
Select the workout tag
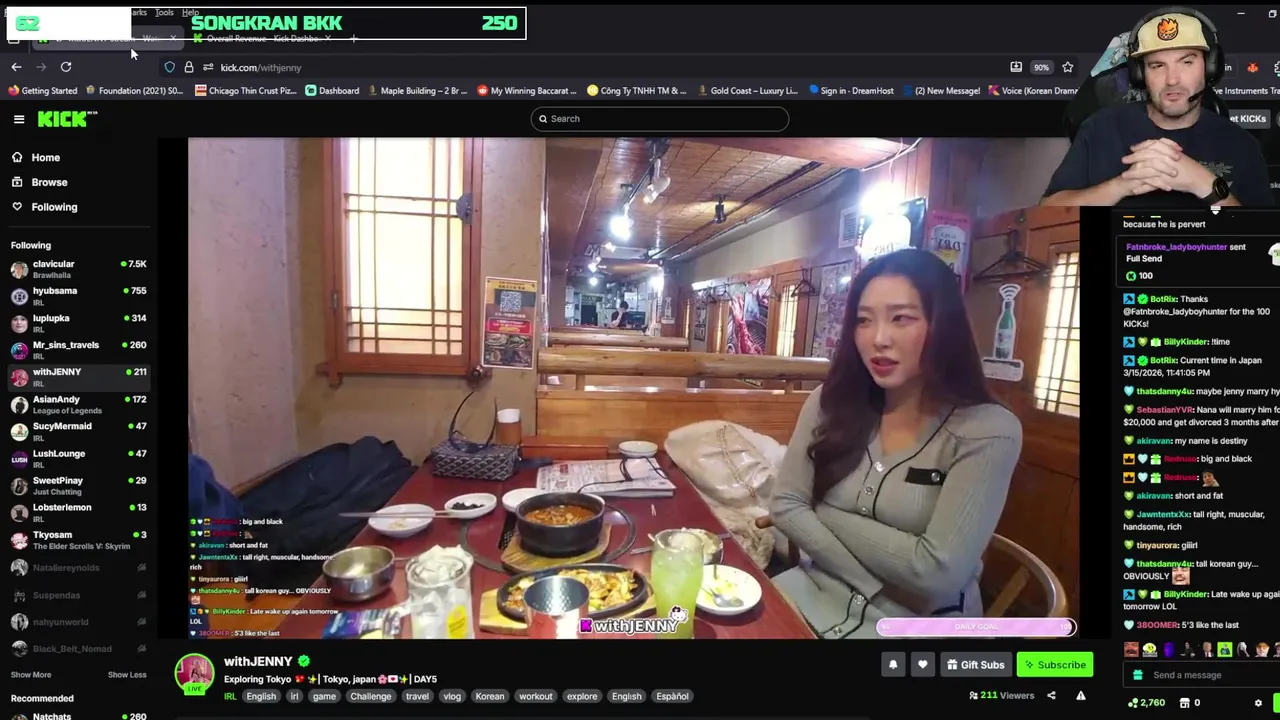click(x=536, y=697)
